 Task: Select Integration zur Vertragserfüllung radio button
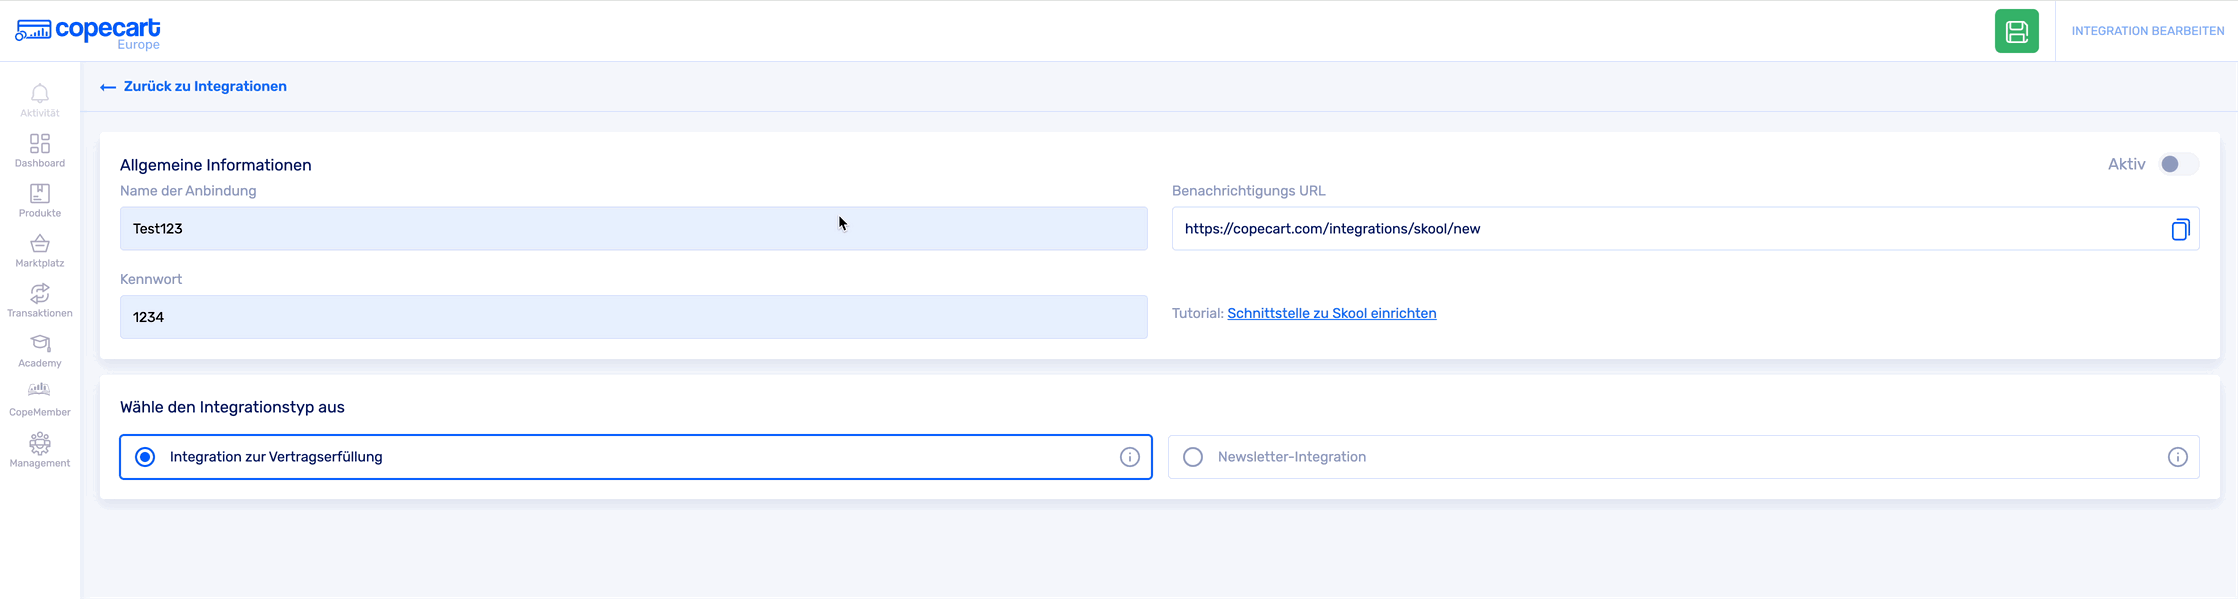click(x=146, y=457)
